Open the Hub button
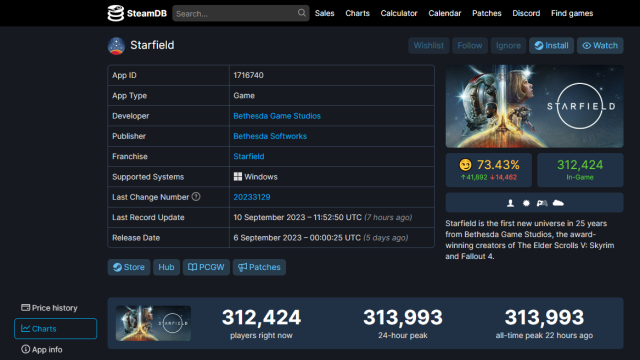Image resolution: width=640 pixels, height=360 pixels. point(166,267)
